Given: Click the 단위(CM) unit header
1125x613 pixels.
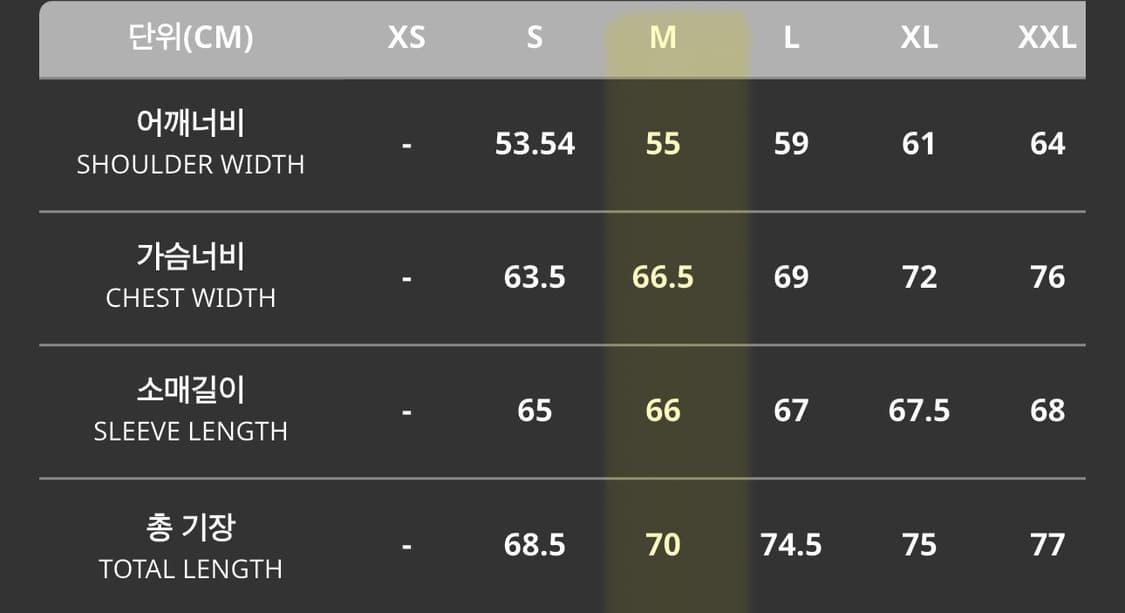Looking at the screenshot, I should point(190,38).
